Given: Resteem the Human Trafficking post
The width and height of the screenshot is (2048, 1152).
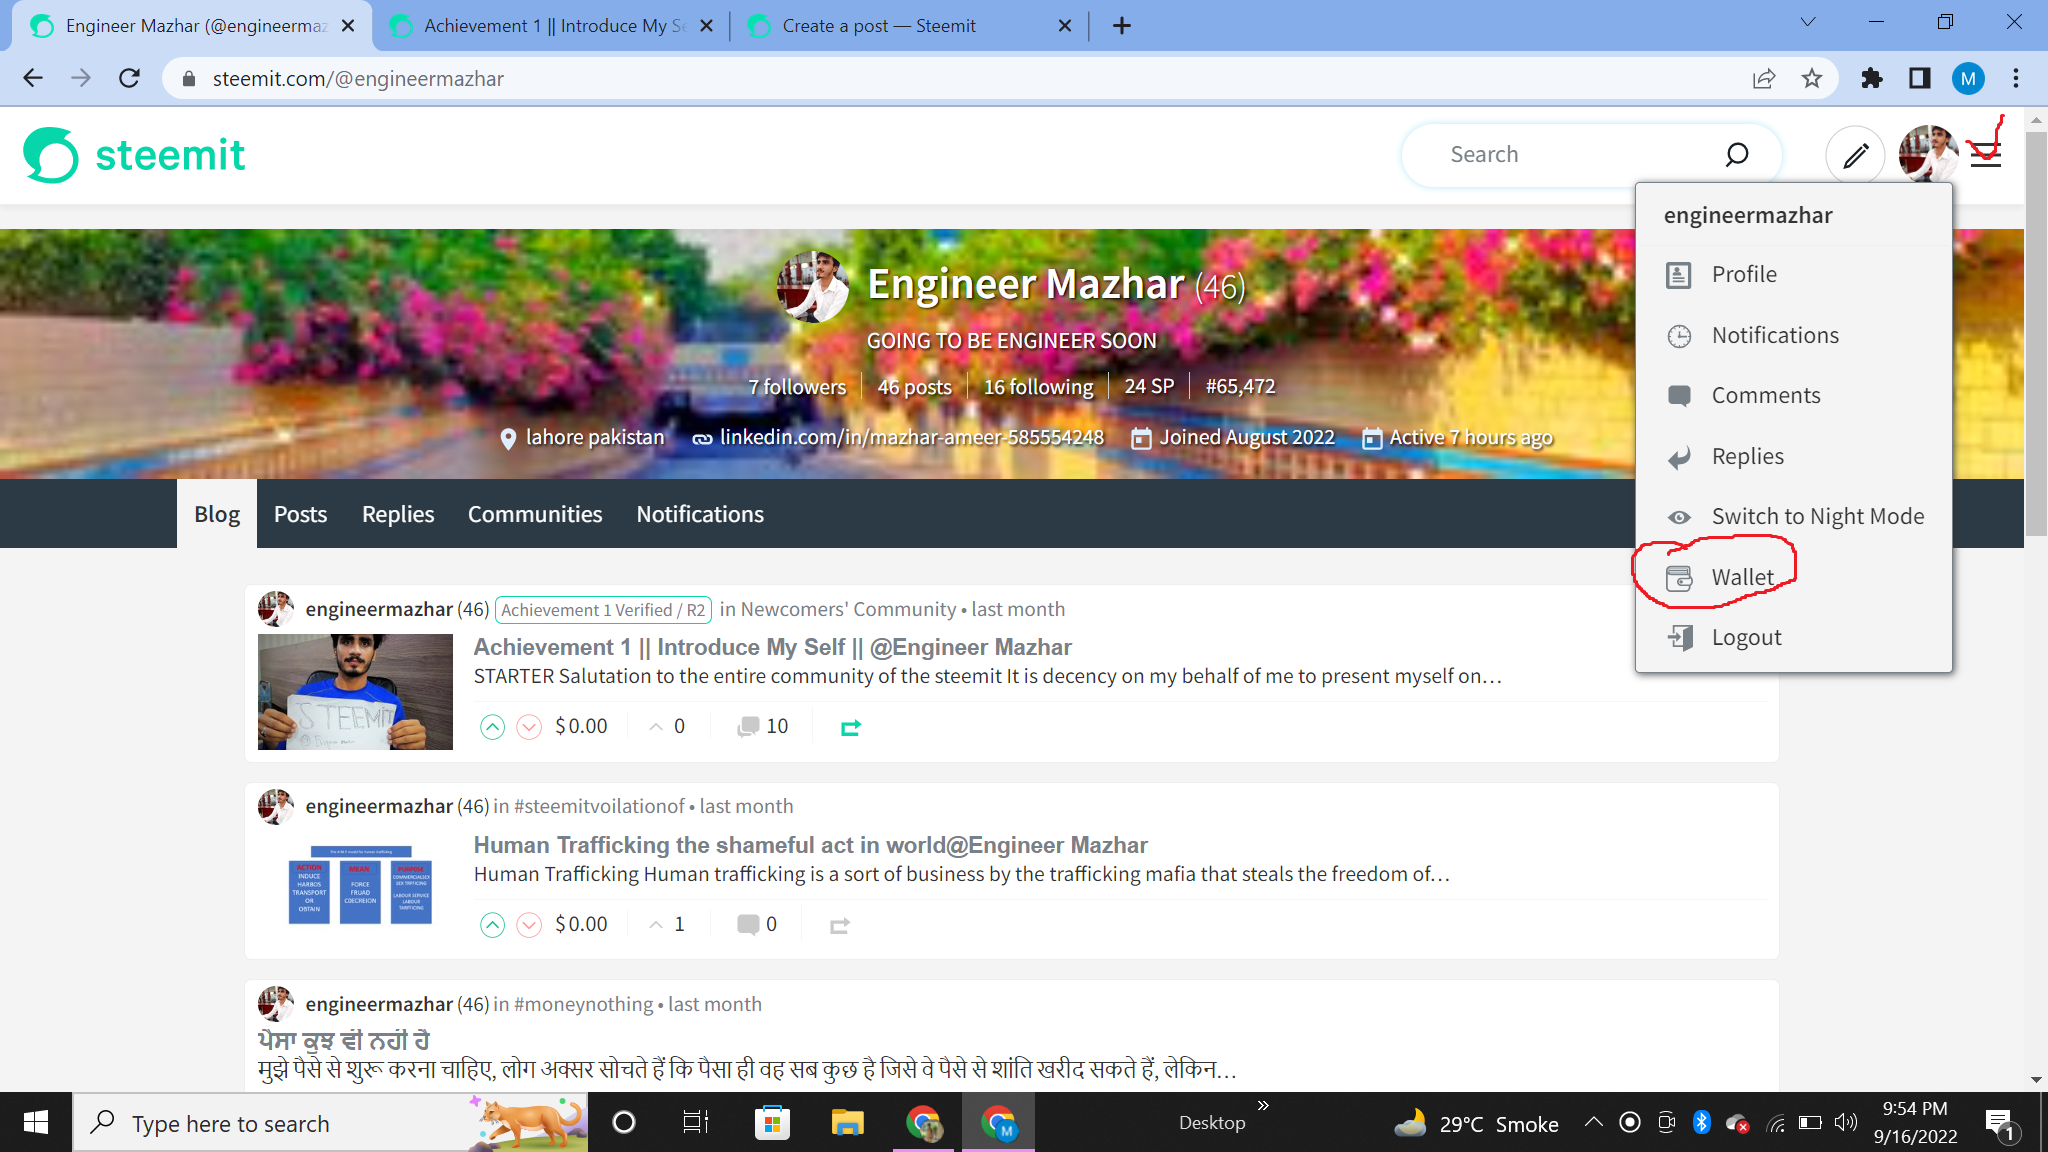Looking at the screenshot, I should coord(840,926).
